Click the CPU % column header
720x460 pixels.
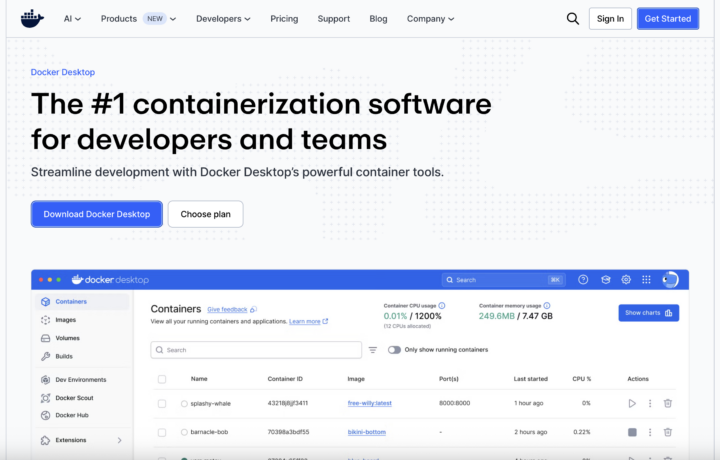click(x=581, y=379)
